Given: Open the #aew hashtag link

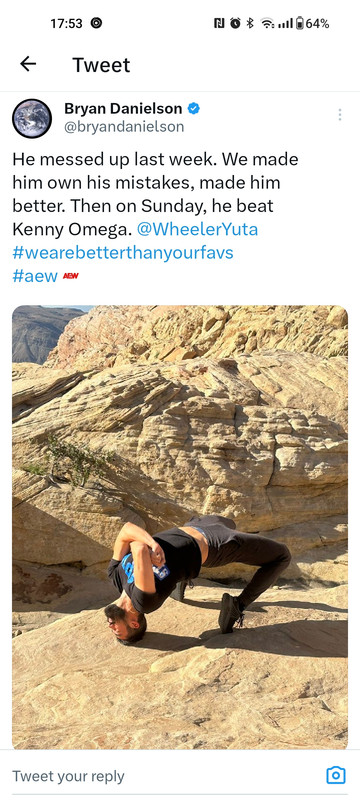Looking at the screenshot, I should click(x=35, y=276).
